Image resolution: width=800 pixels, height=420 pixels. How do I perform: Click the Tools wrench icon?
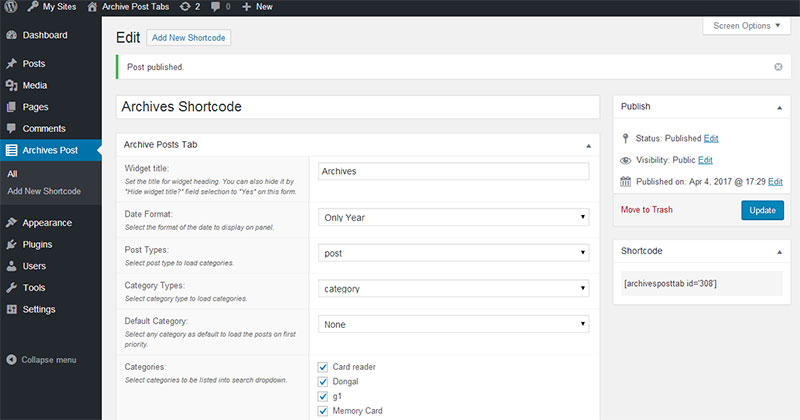11,288
